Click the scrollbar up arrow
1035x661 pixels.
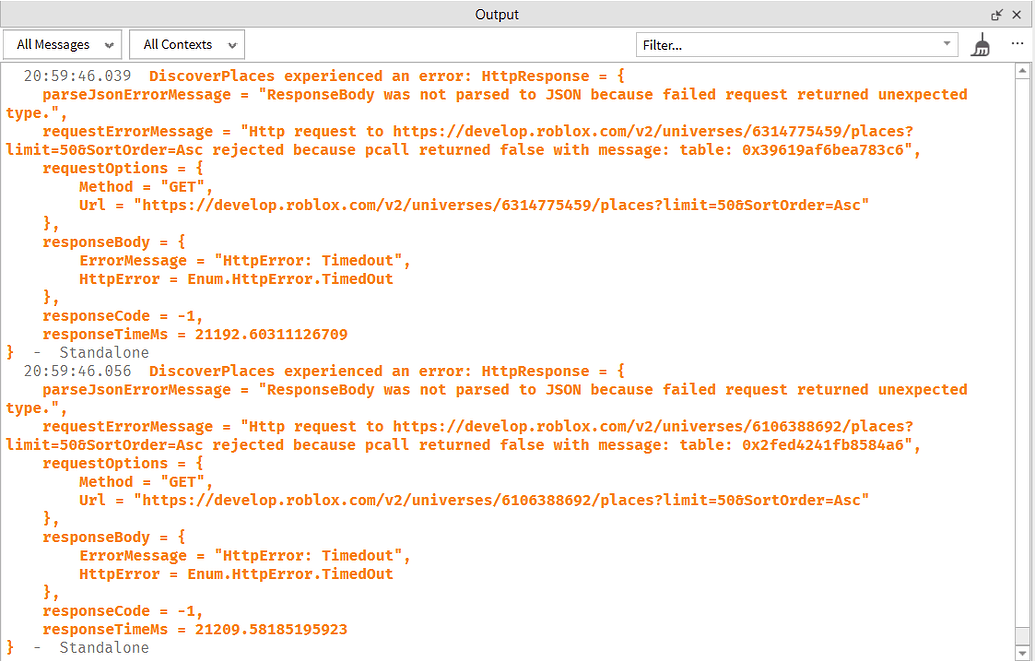tap(1024, 70)
